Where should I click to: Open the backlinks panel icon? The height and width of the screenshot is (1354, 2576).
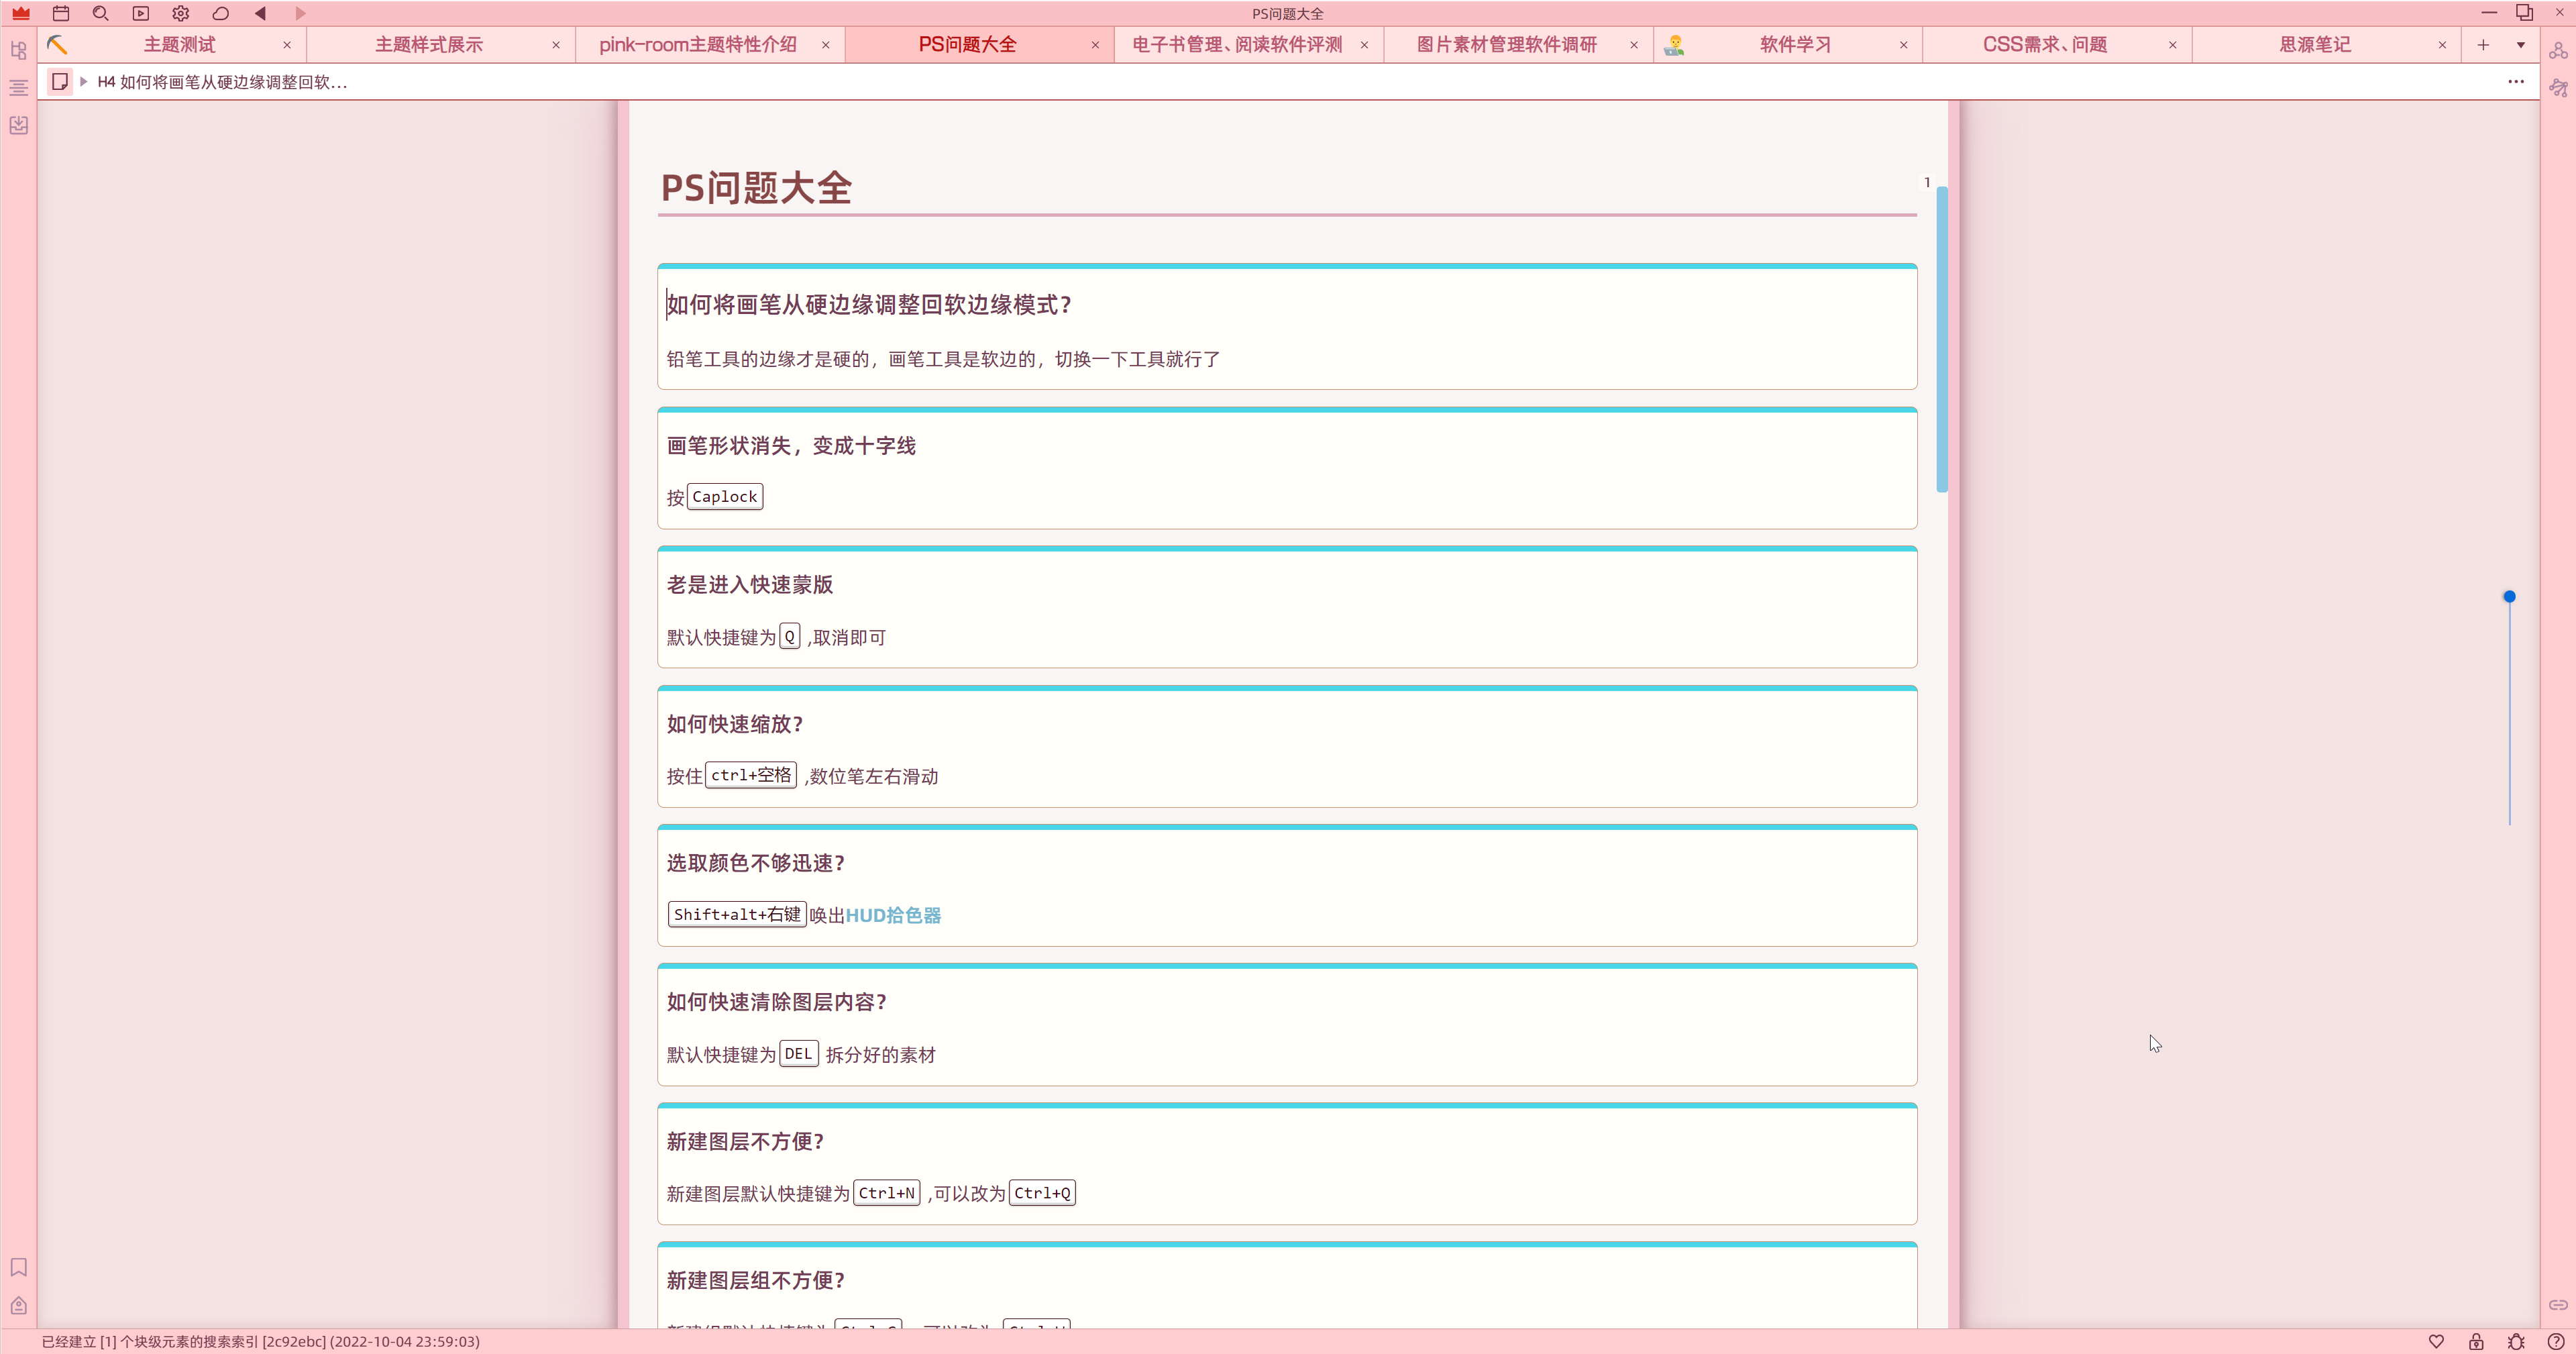point(2558,1304)
